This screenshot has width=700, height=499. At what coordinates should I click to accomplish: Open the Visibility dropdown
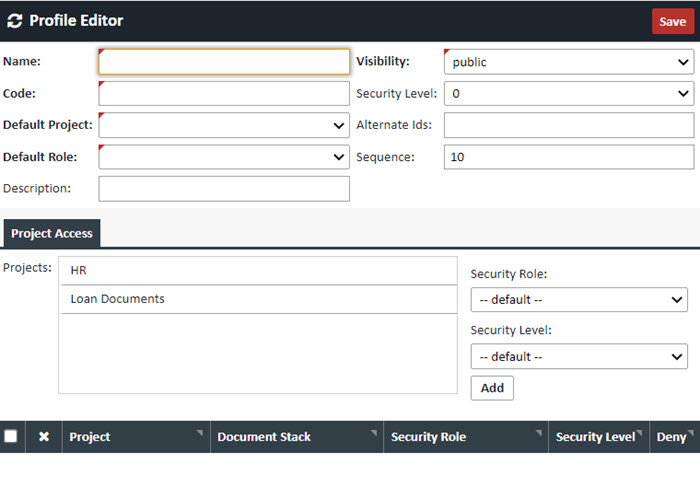click(568, 62)
